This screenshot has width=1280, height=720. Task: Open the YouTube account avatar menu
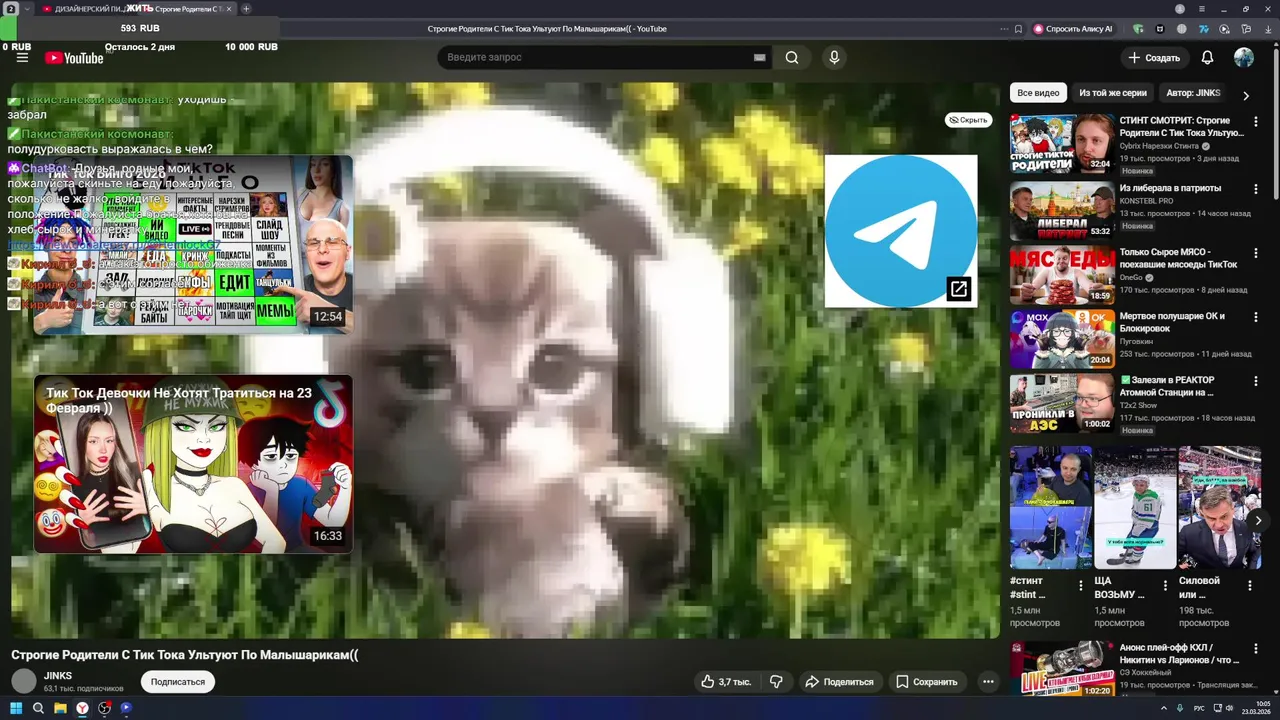[x=1244, y=58]
